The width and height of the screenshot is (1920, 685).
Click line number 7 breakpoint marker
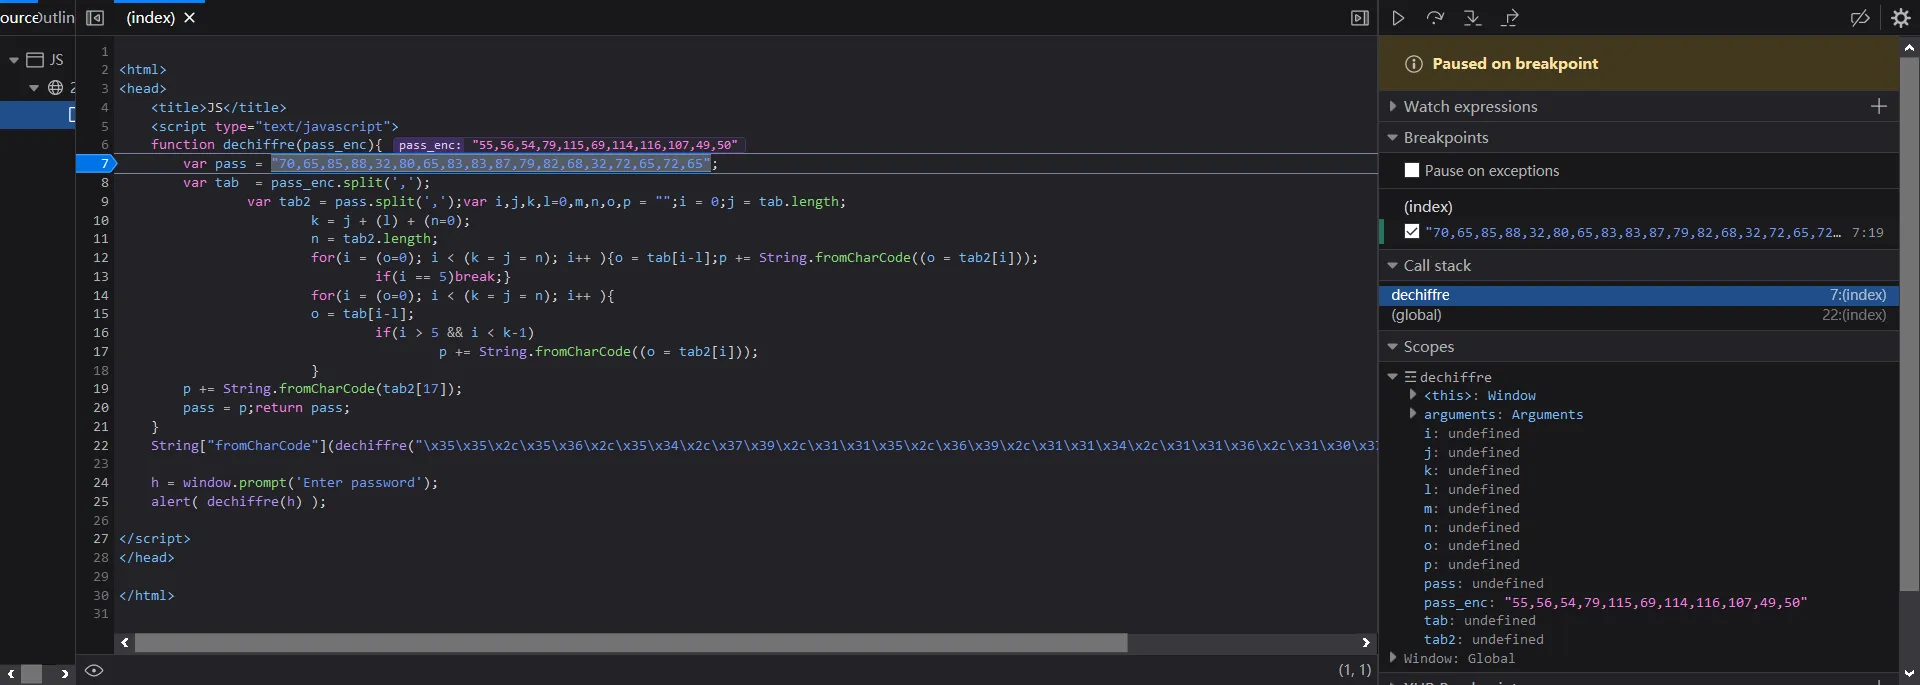[96, 163]
